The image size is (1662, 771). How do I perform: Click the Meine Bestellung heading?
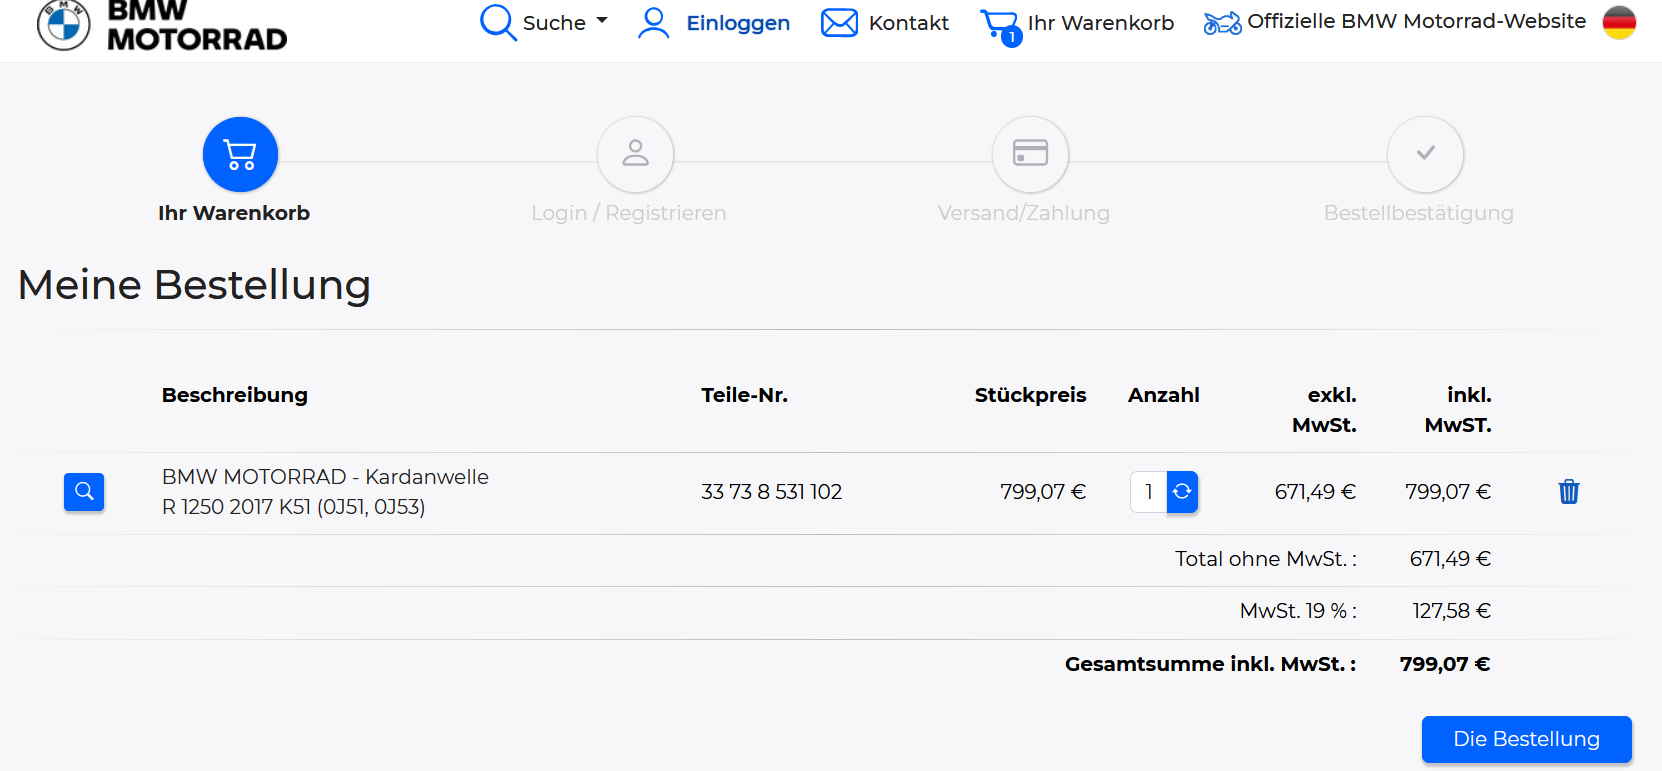(x=194, y=286)
